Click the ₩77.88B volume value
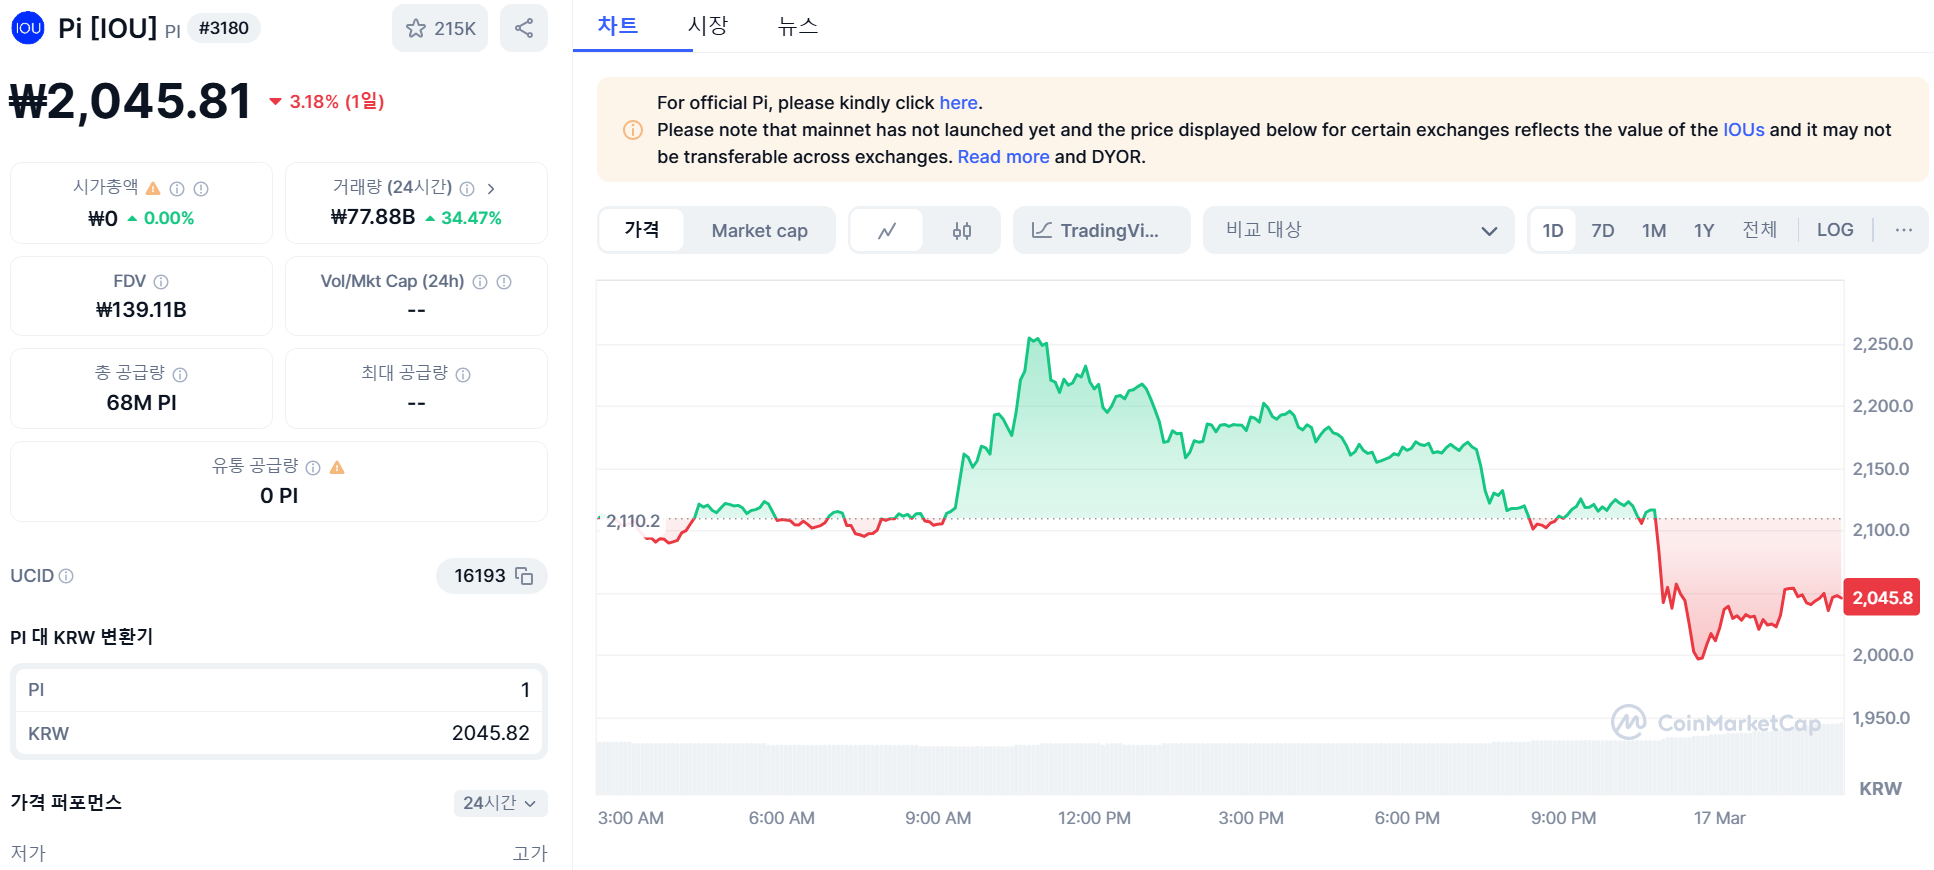Screen dimensions: 1934x870 click(373, 217)
